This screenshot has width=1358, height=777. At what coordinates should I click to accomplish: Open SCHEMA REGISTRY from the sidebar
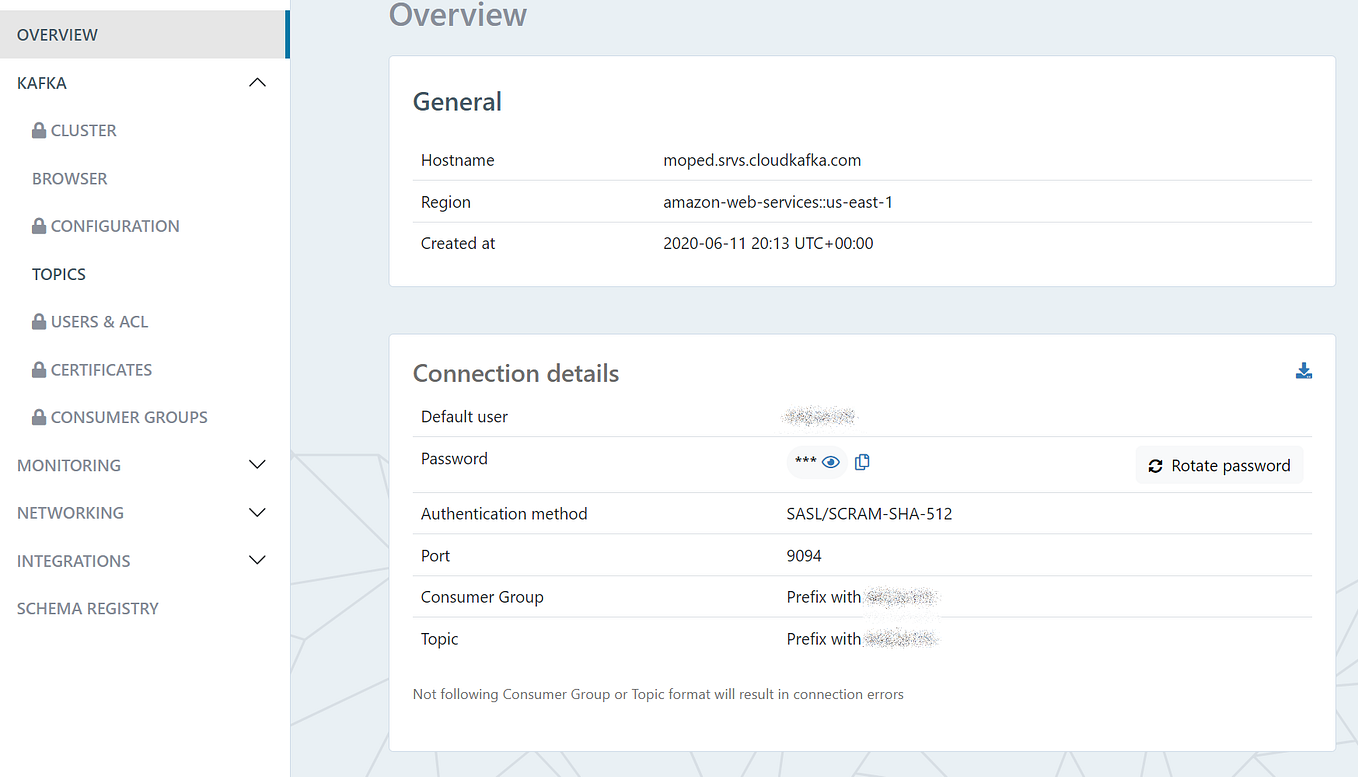coord(87,608)
